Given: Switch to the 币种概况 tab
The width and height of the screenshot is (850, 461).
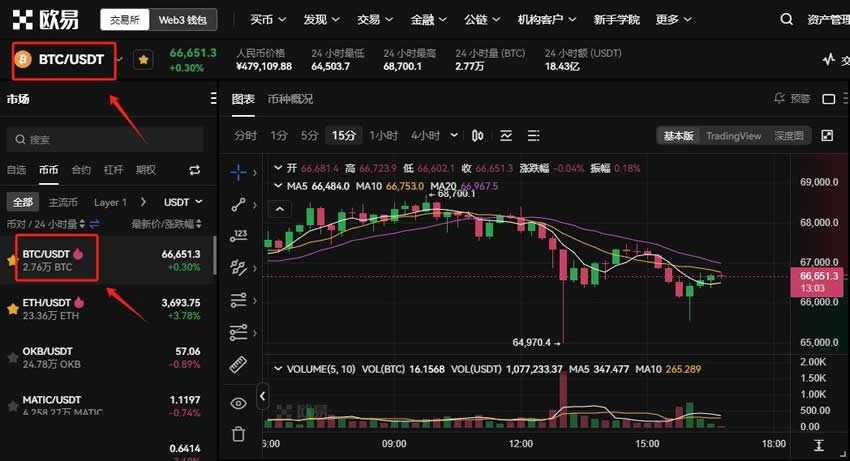Looking at the screenshot, I should click(x=290, y=99).
